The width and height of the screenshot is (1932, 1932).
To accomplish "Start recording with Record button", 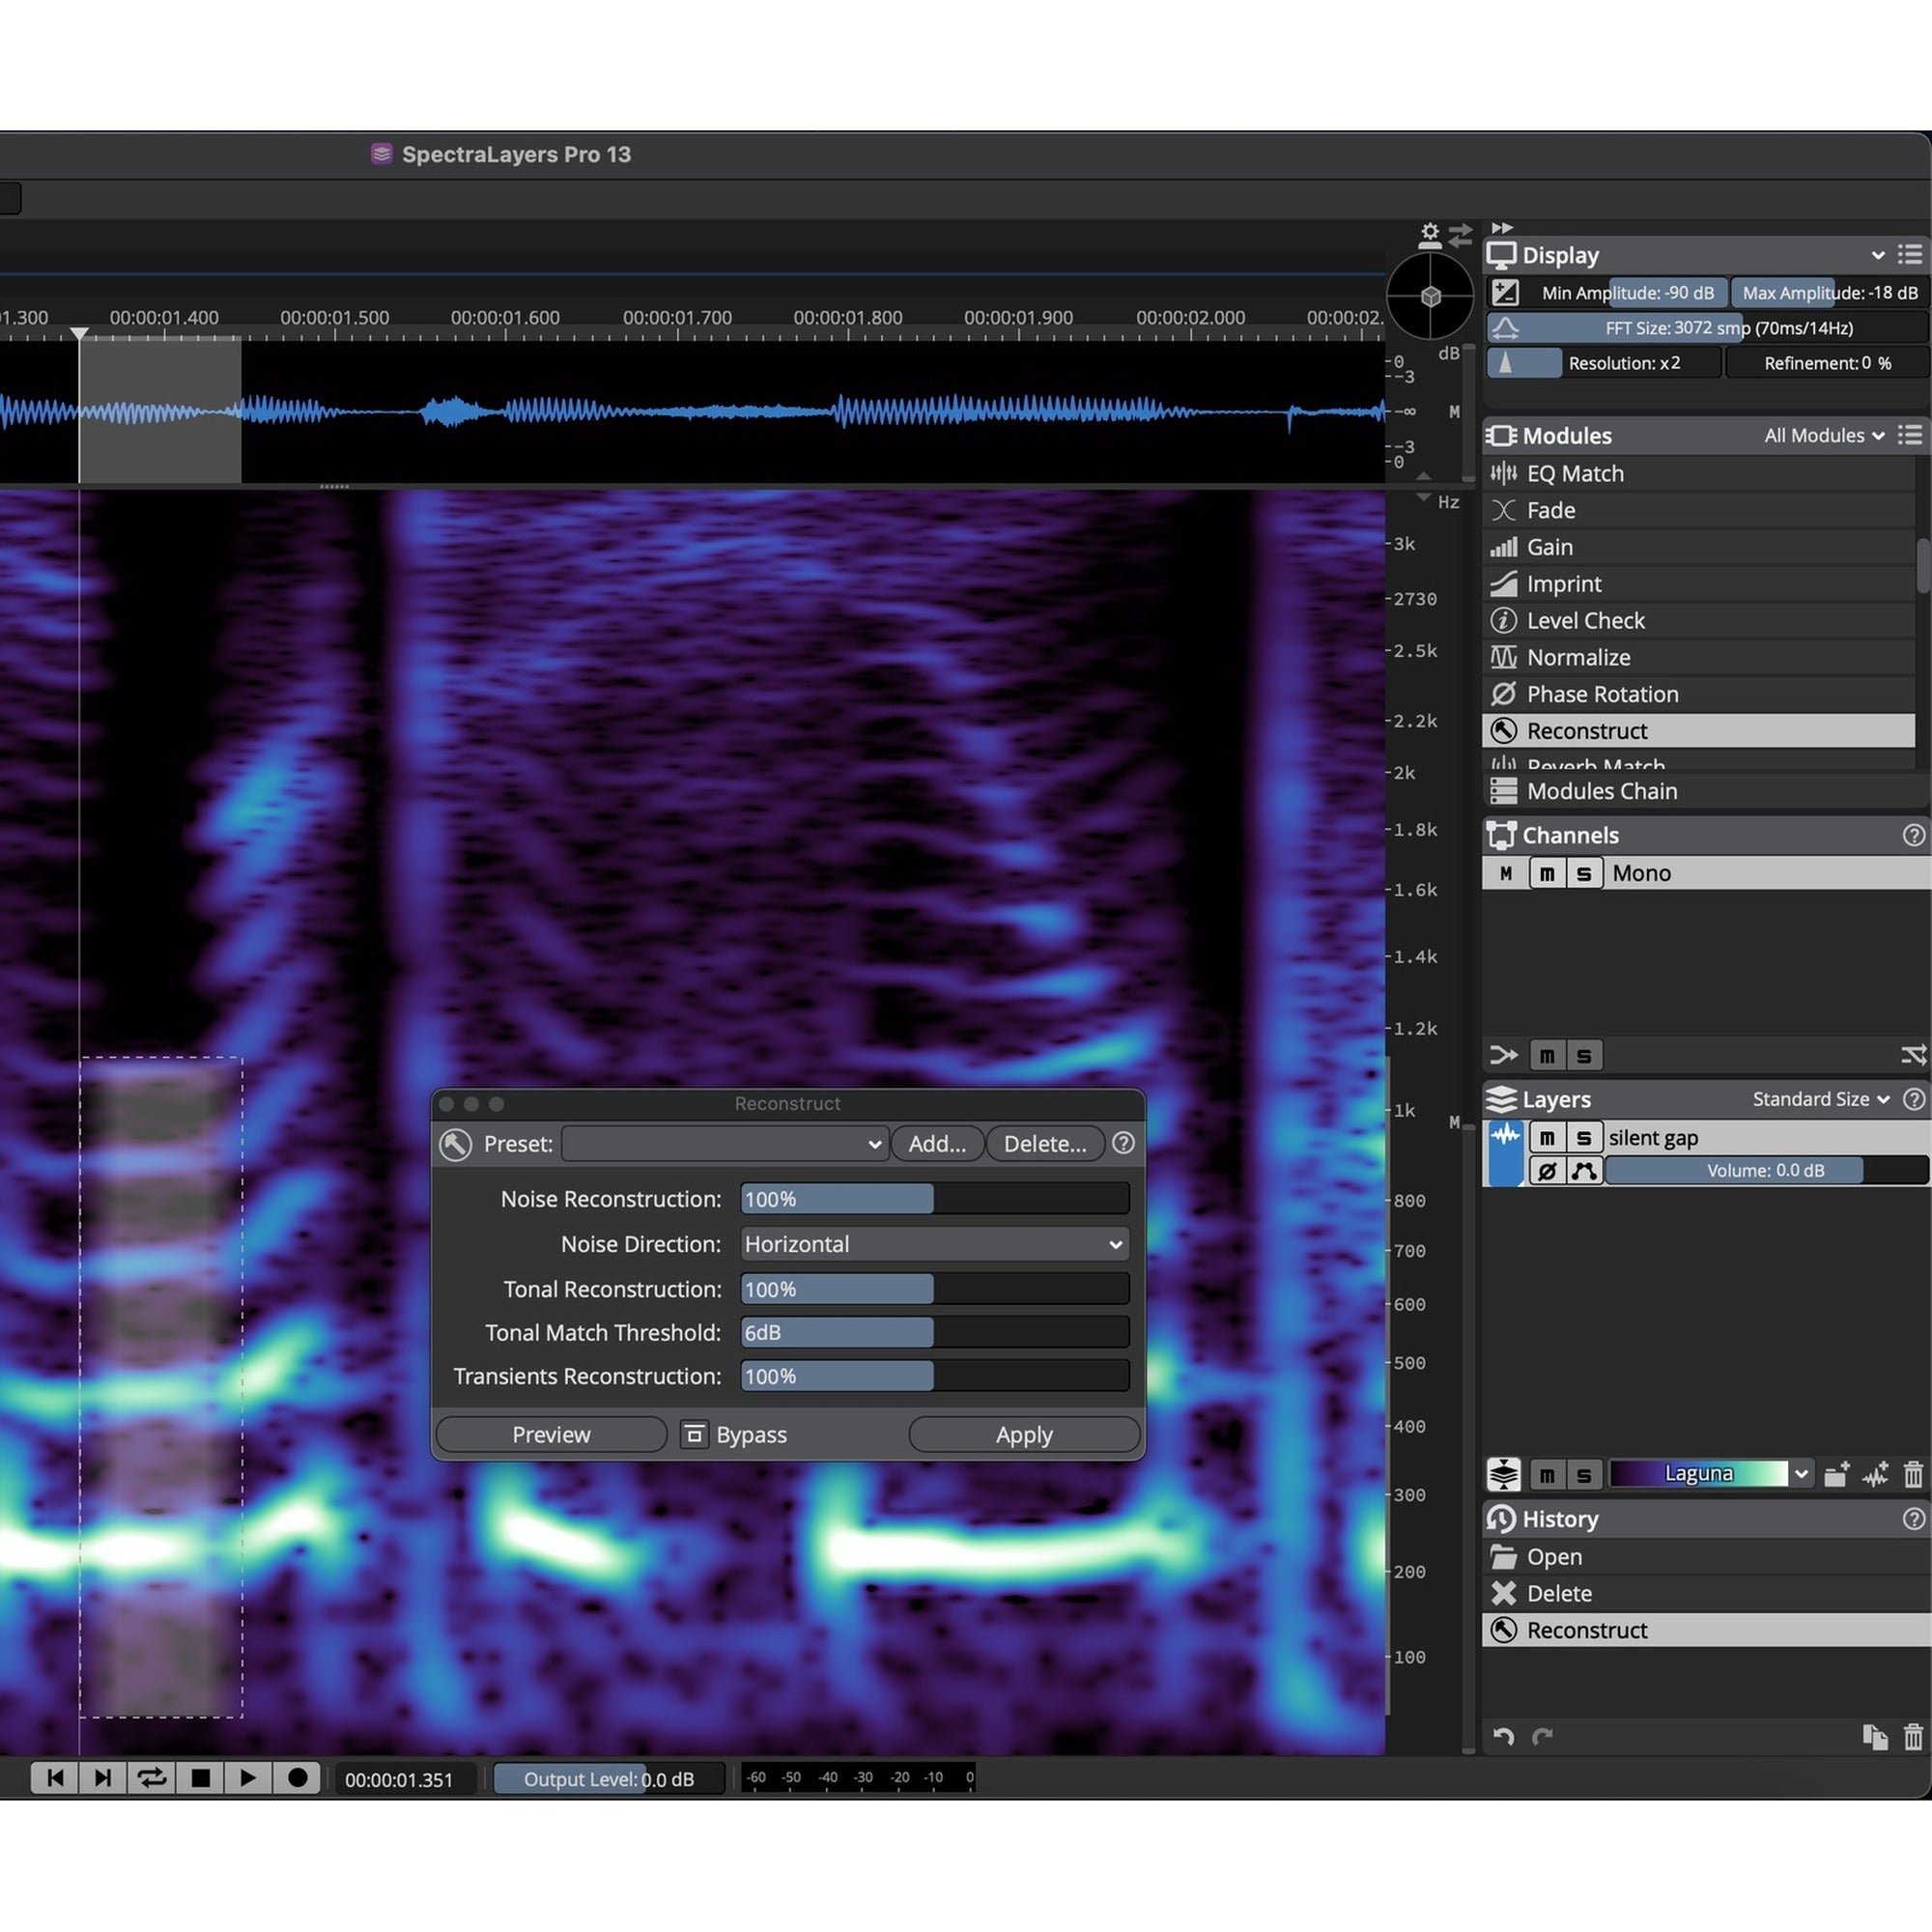I will [297, 1778].
